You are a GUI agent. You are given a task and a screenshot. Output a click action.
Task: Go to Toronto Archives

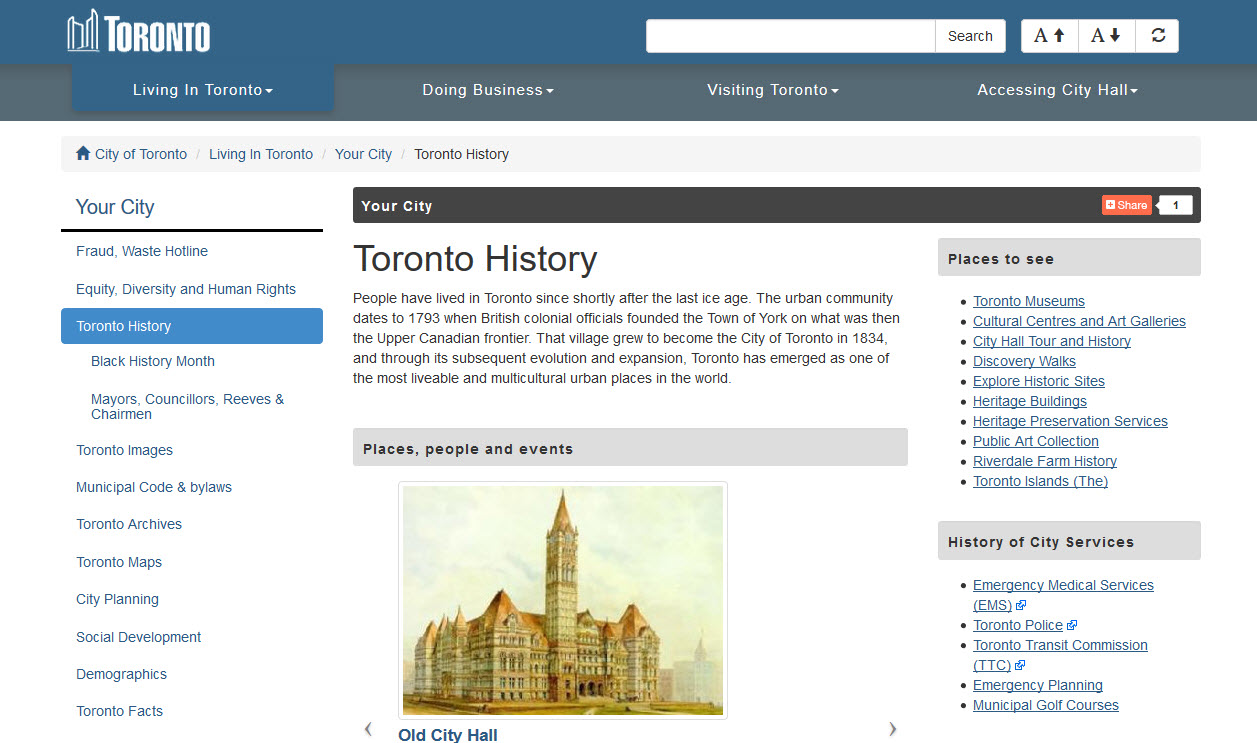tap(129, 524)
